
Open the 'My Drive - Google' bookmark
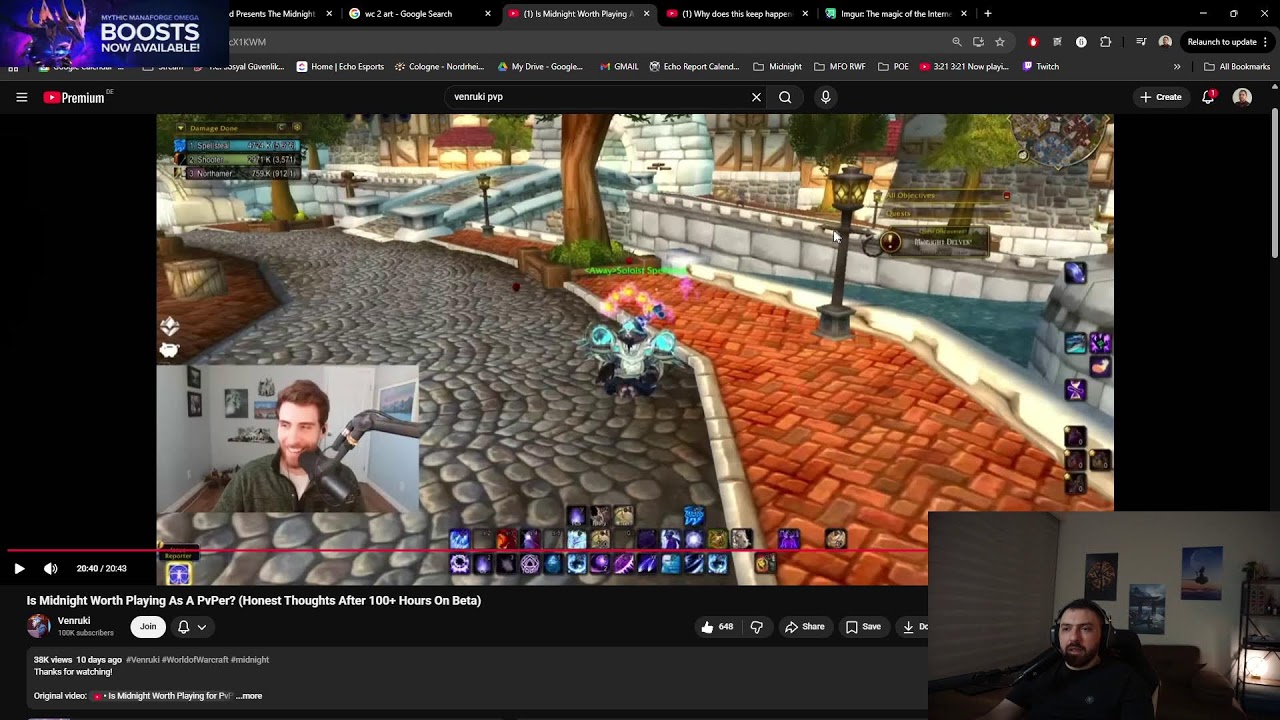[540, 67]
